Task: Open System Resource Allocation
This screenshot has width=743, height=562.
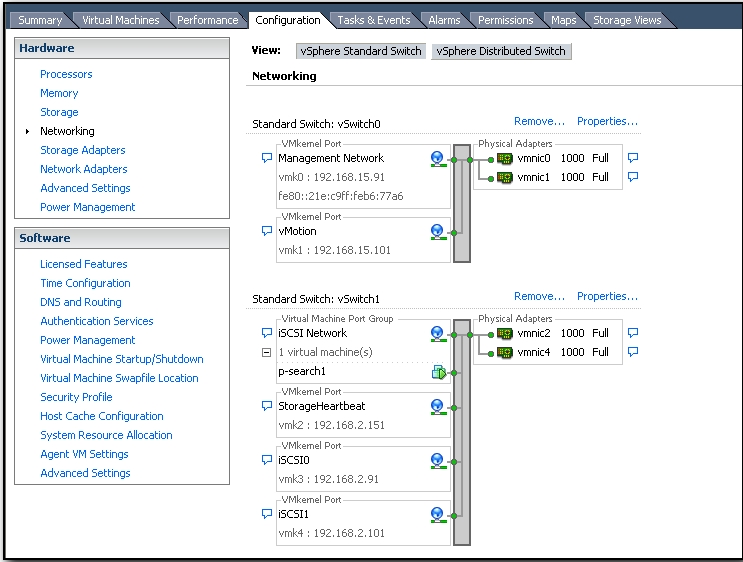Action: 107,435
